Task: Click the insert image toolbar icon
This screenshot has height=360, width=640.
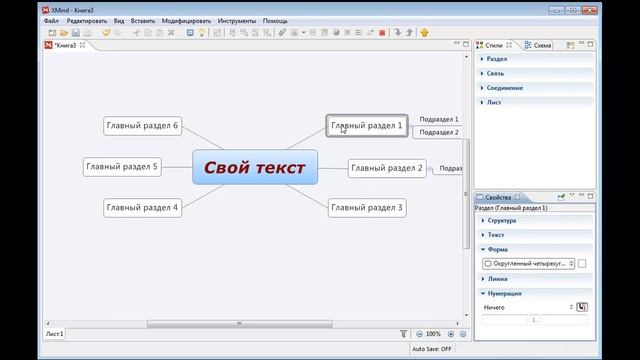Action: [294, 33]
